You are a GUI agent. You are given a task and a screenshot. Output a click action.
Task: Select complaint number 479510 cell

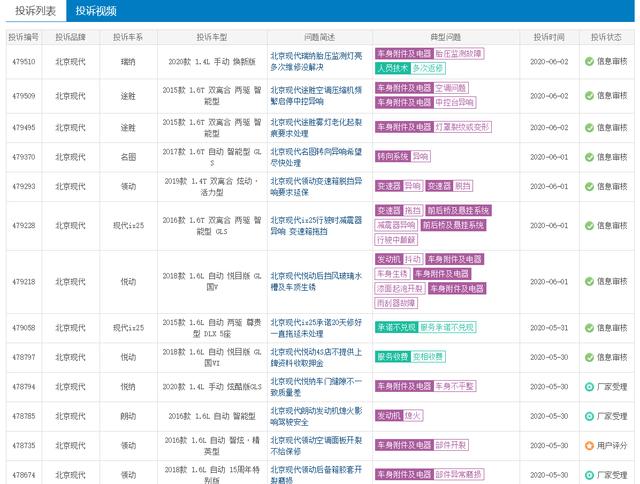24,62
